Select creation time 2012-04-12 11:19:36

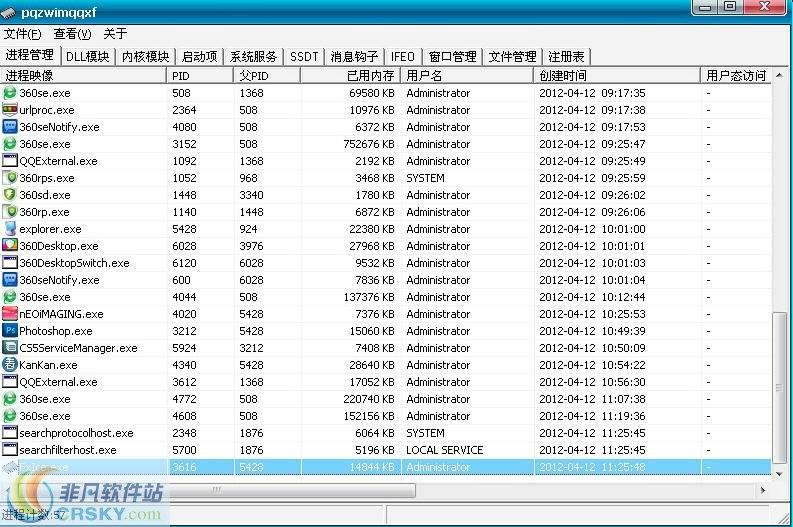[592, 416]
